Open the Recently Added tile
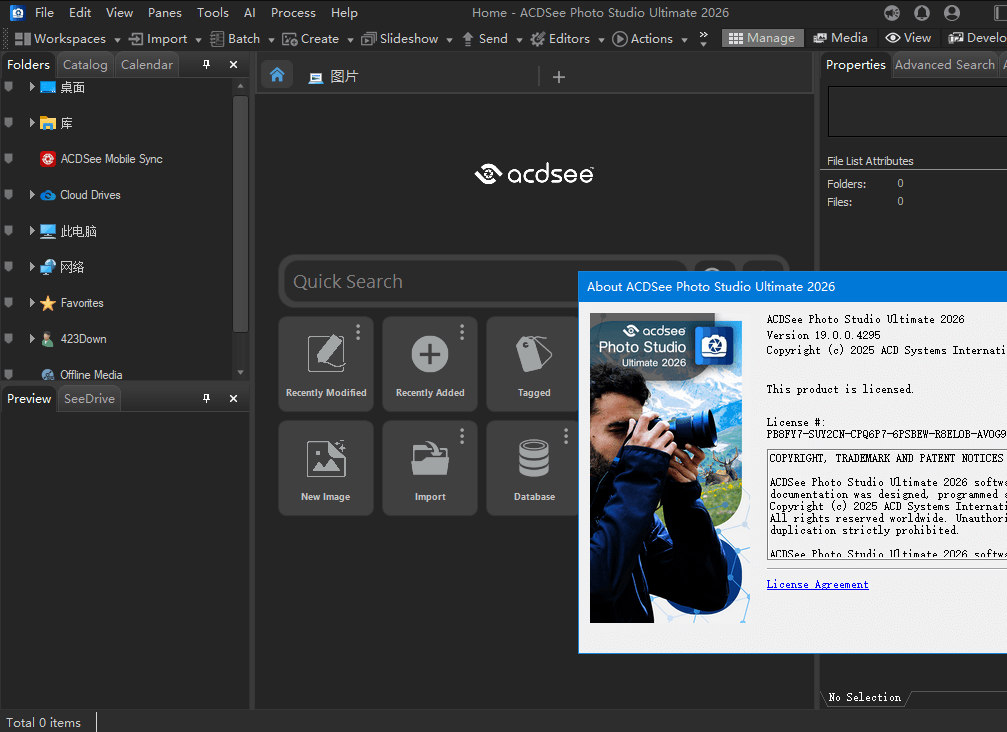The height and width of the screenshot is (732, 1007). click(x=429, y=354)
